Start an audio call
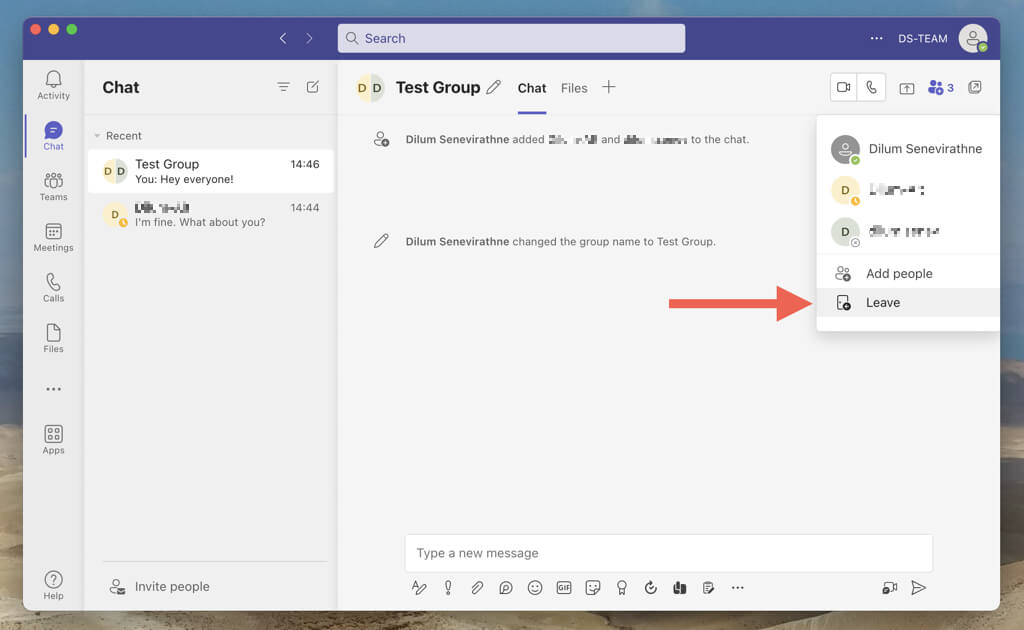This screenshot has width=1024, height=630. 872,87
